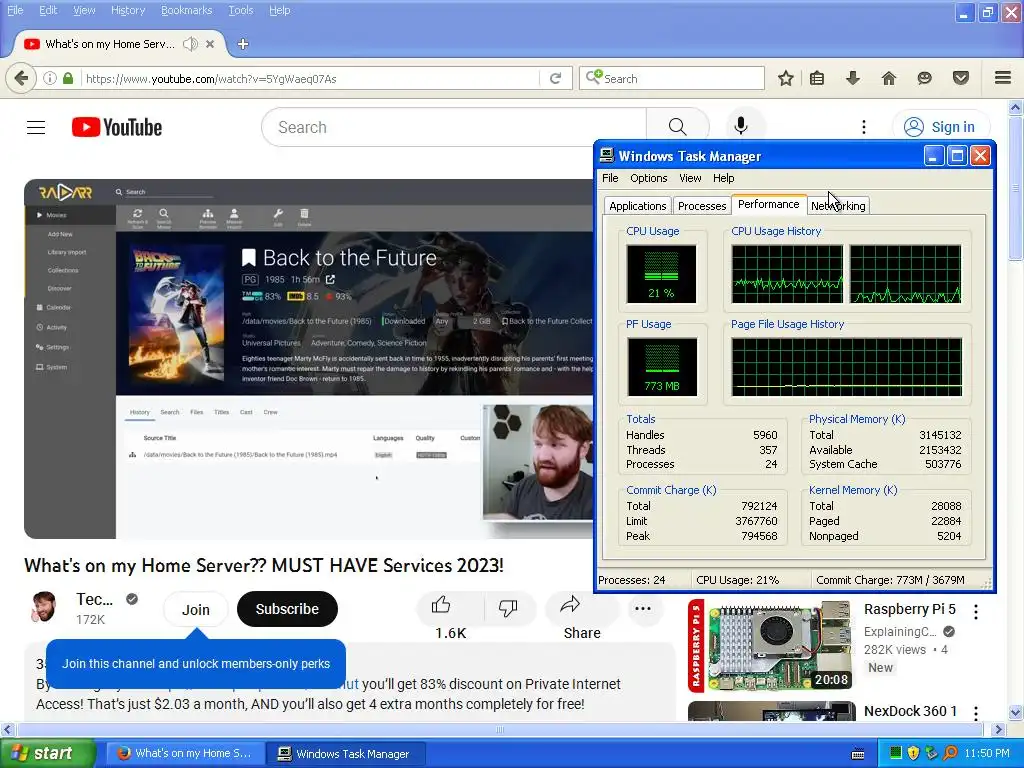Select the Firefox taskbar button
The width and height of the screenshot is (1024, 768).
click(185, 754)
